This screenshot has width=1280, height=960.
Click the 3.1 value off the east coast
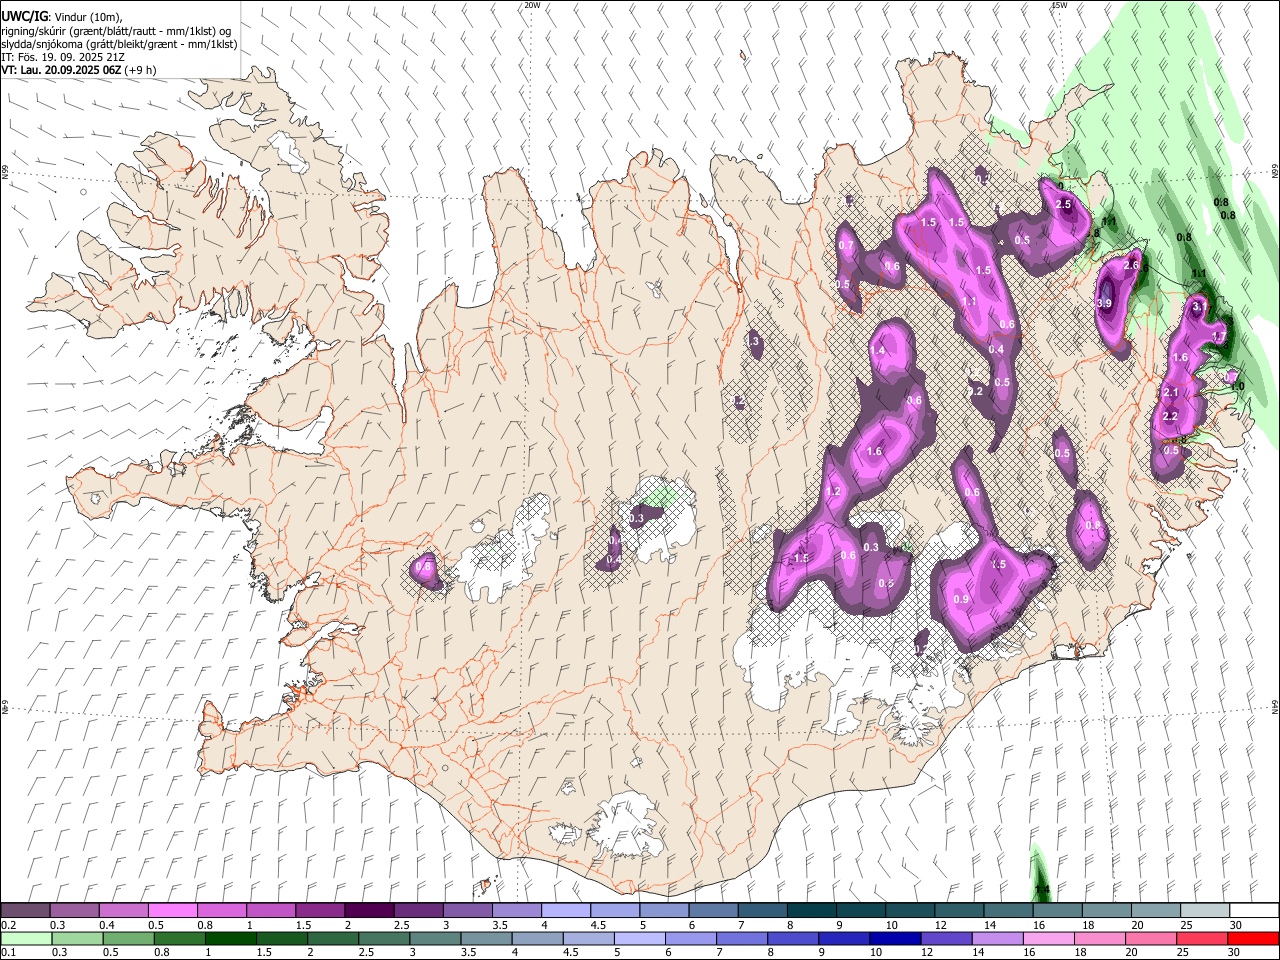tap(1200, 306)
